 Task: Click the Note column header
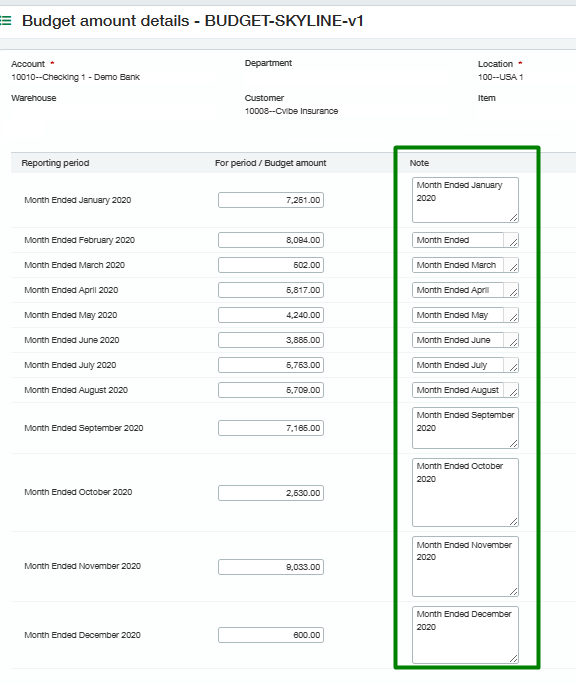[x=419, y=163]
